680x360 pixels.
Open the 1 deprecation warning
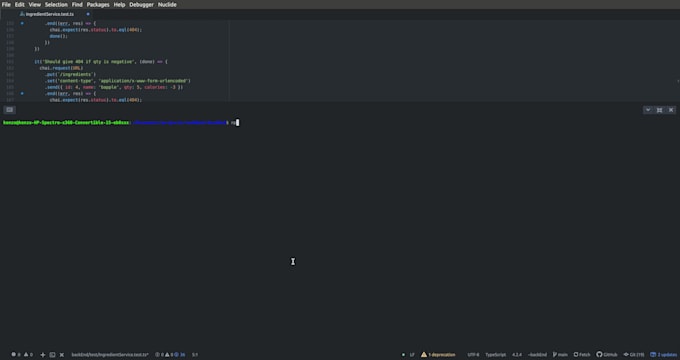(x=438, y=355)
